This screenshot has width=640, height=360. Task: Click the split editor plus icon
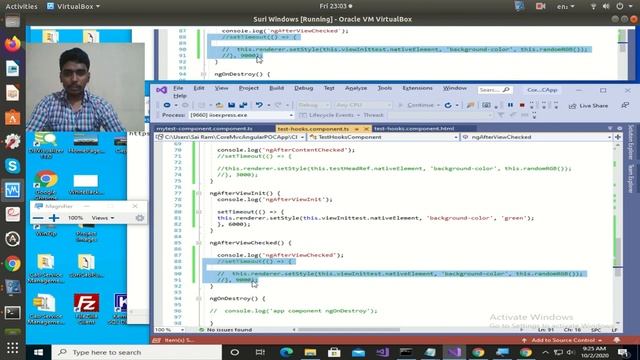point(618,137)
